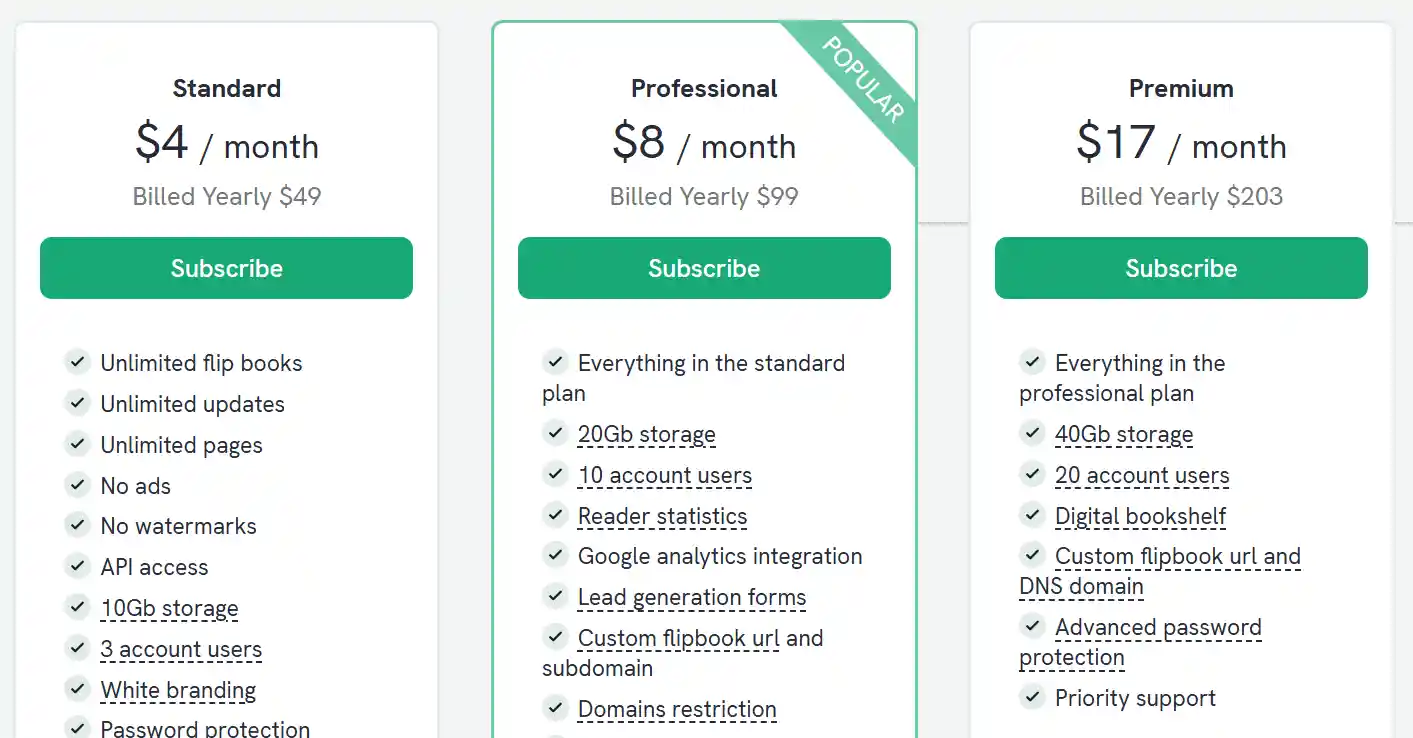Click the check icon next to Reader statistics
1413x738 pixels.
555,515
